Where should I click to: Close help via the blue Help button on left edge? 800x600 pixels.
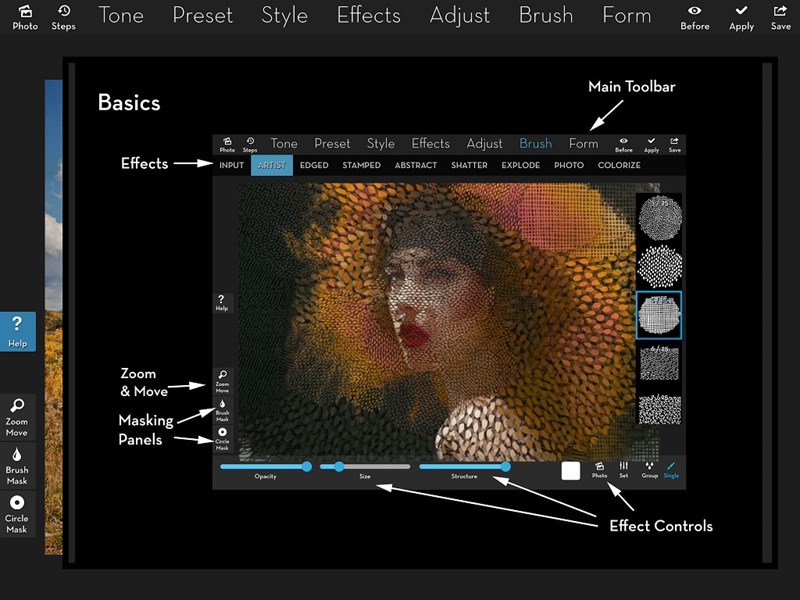(x=17, y=332)
